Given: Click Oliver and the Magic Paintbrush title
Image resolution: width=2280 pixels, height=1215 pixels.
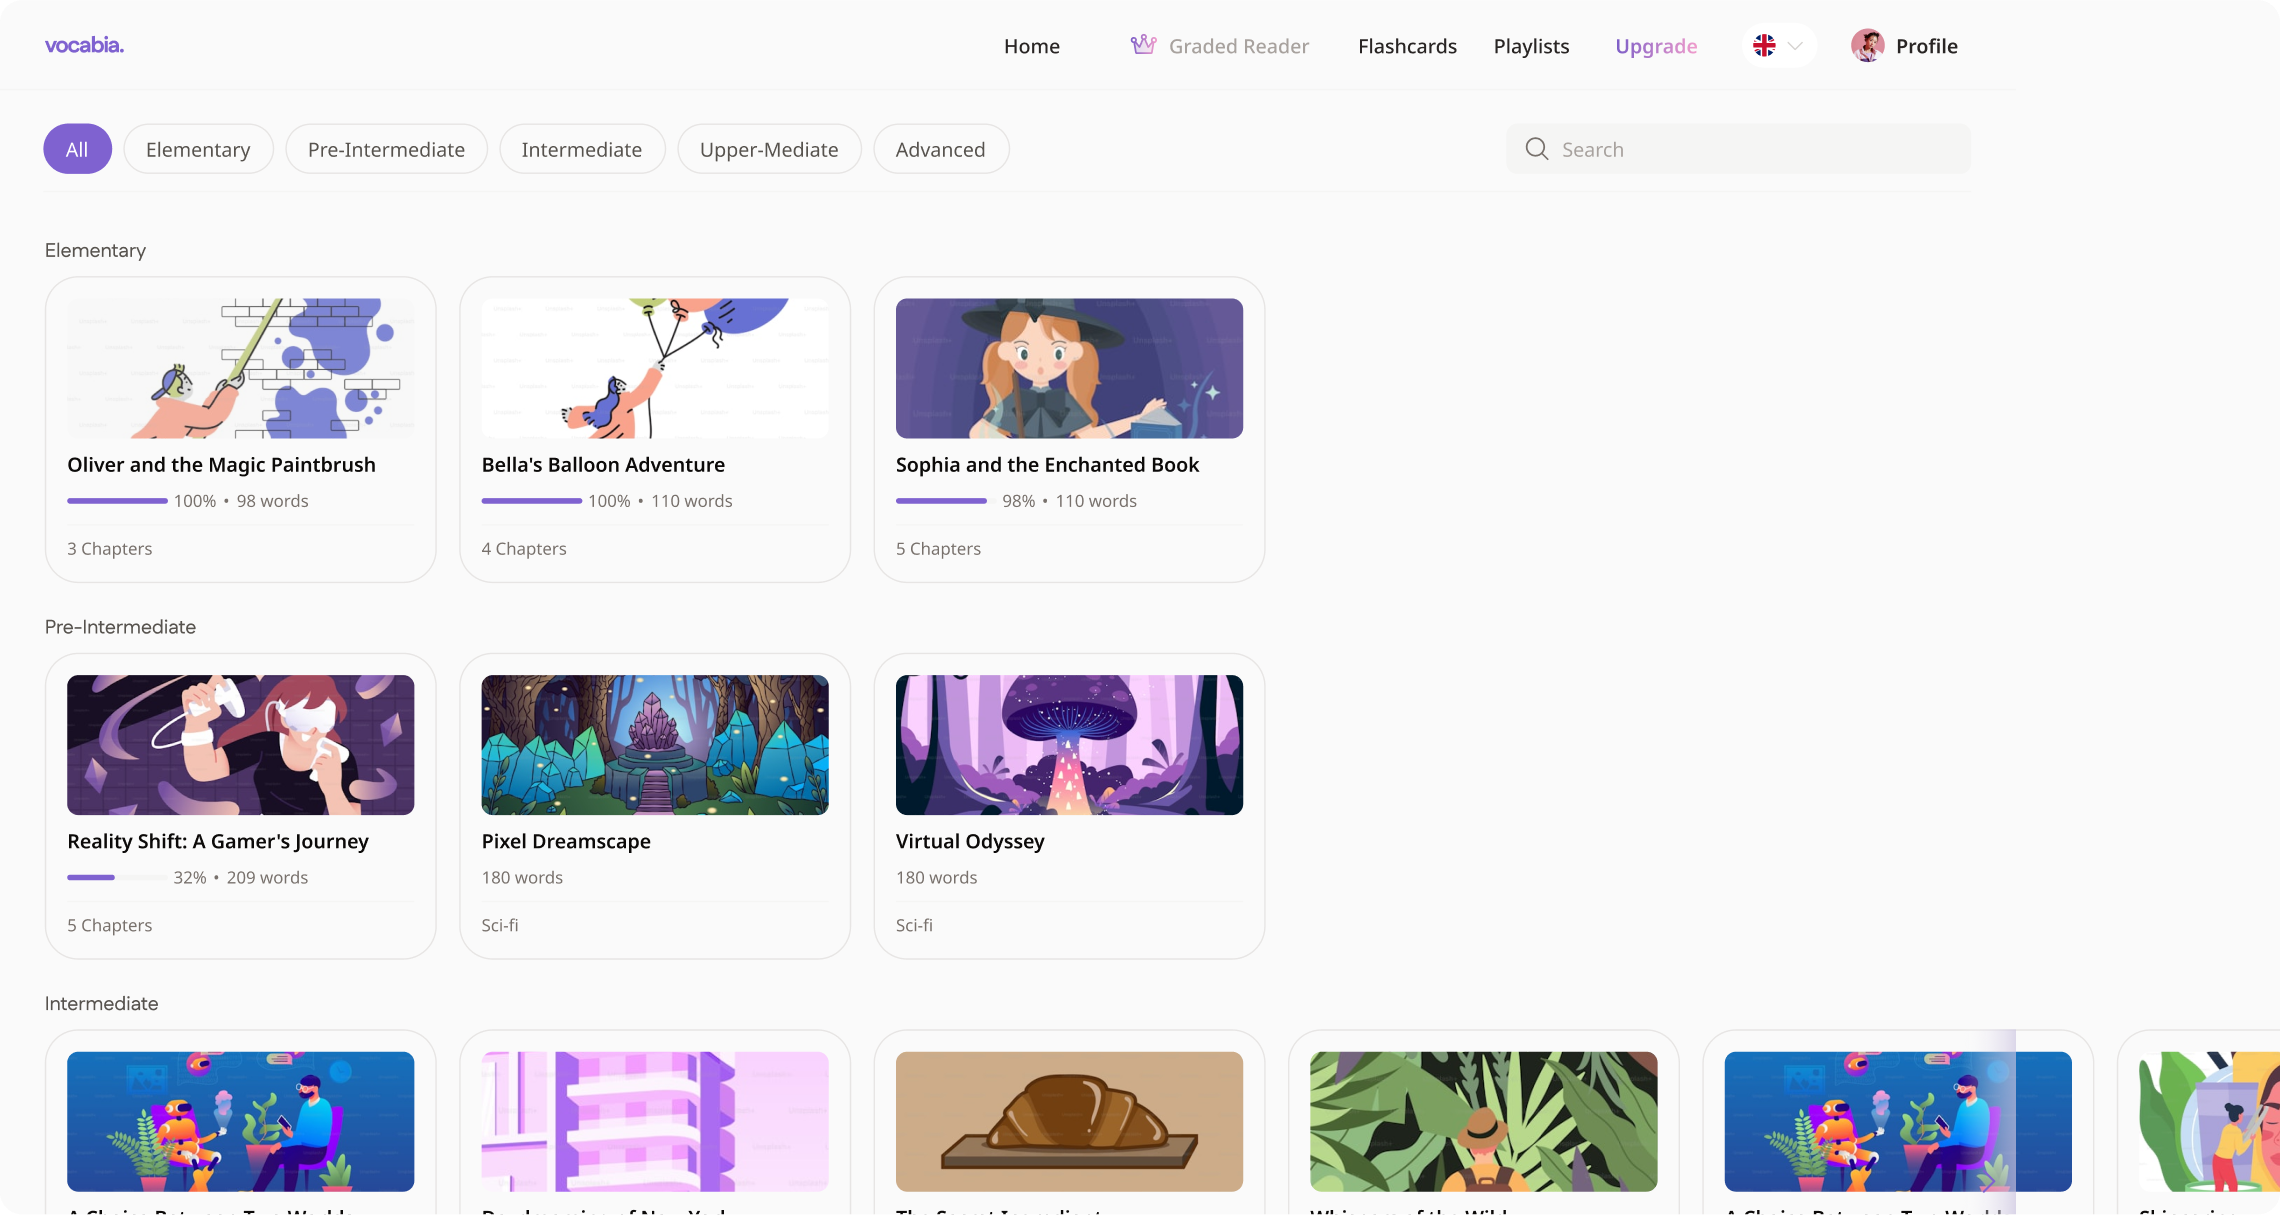Looking at the screenshot, I should click(x=221, y=465).
